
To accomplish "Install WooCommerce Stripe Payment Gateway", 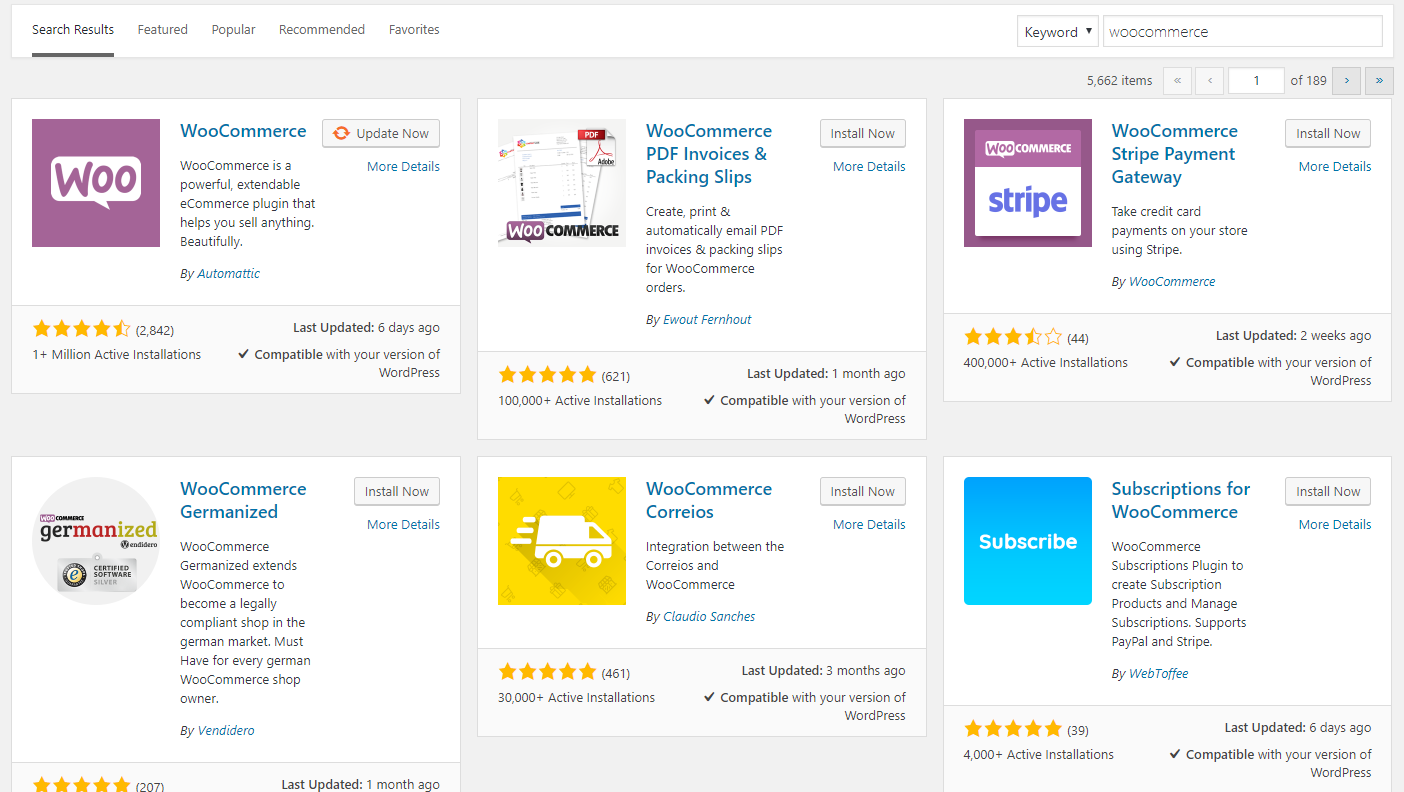I will [1327, 133].
